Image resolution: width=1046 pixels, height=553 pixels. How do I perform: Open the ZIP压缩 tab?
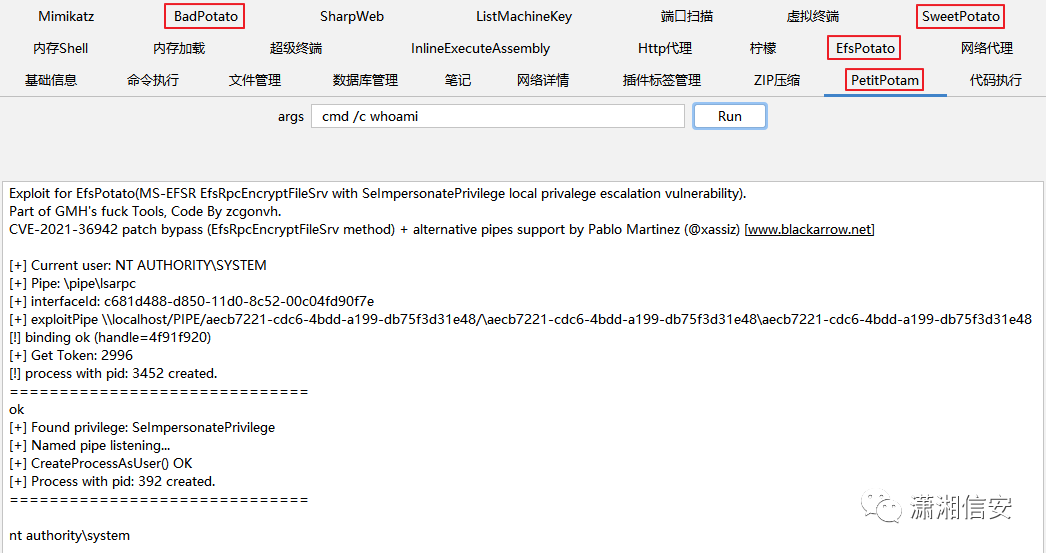pyautogui.click(x=776, y=80)
